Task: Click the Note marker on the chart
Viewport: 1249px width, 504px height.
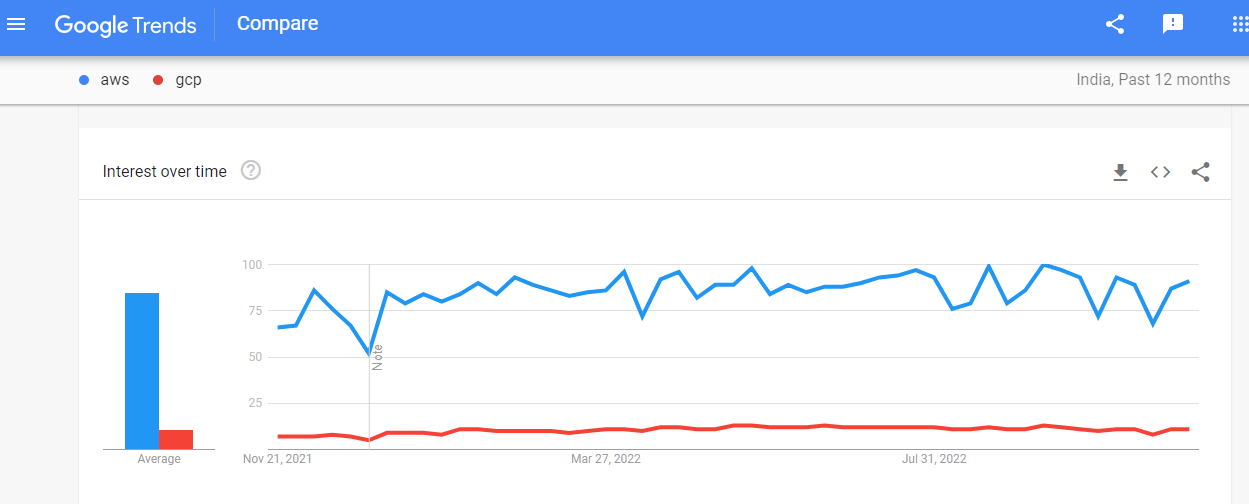Action: (377, 357)
